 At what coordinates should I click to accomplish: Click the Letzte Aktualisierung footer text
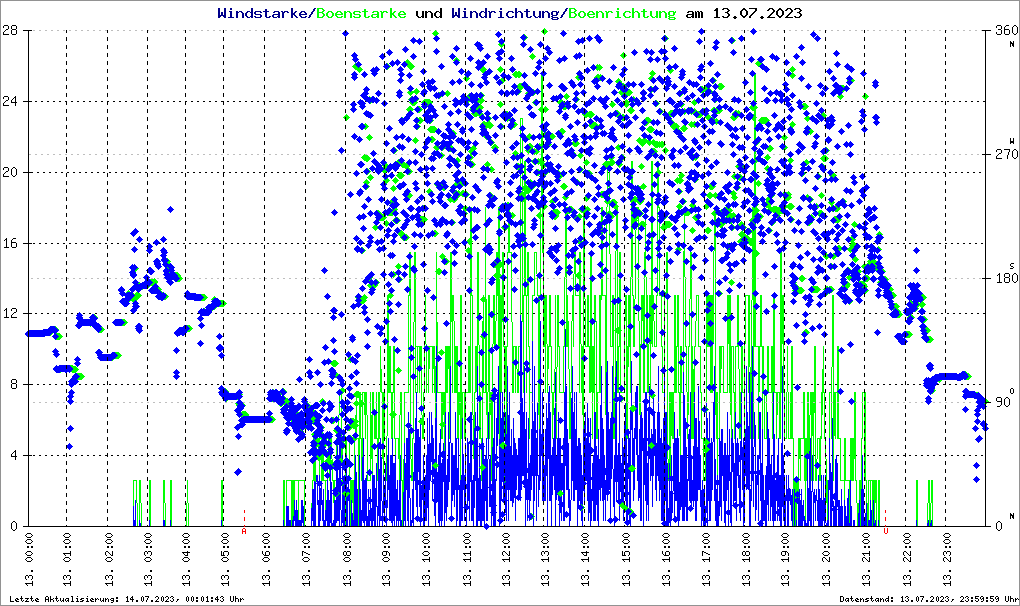[126, 599]
